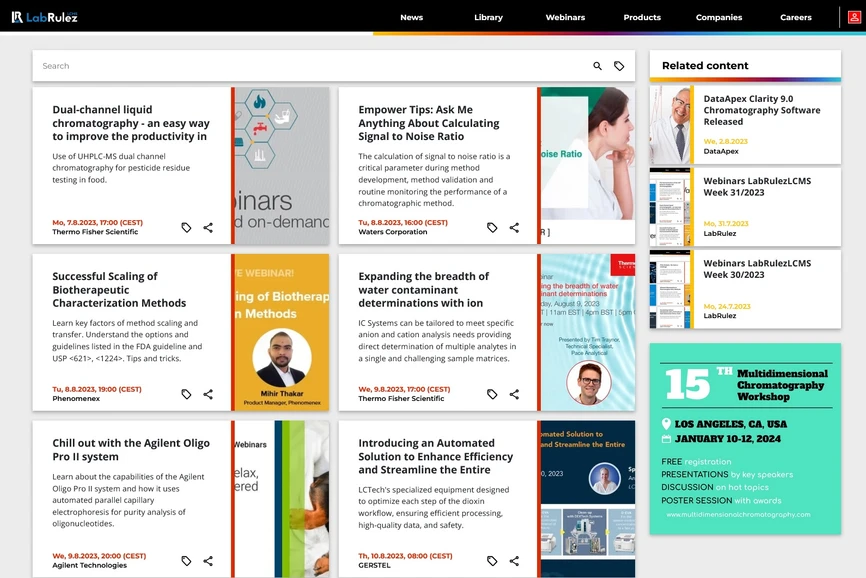Screen dimensions: 866x578
Task: Open Successful Scaling of Biotherapeutic Characterization Methods title
Action: (x=119, y=290)
